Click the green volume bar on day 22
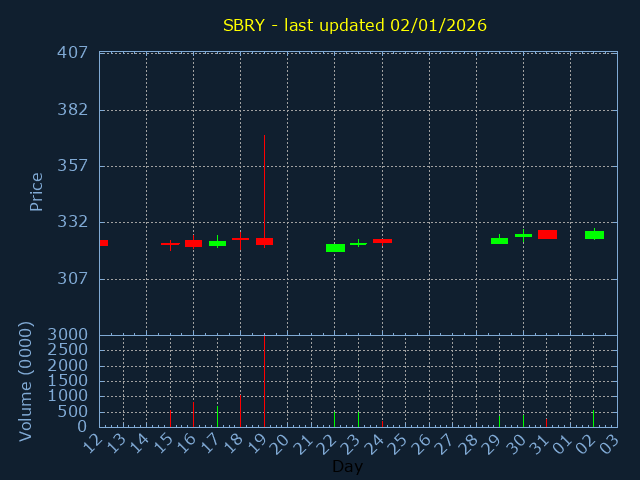640x480 pixels. (x=335, y=418)
